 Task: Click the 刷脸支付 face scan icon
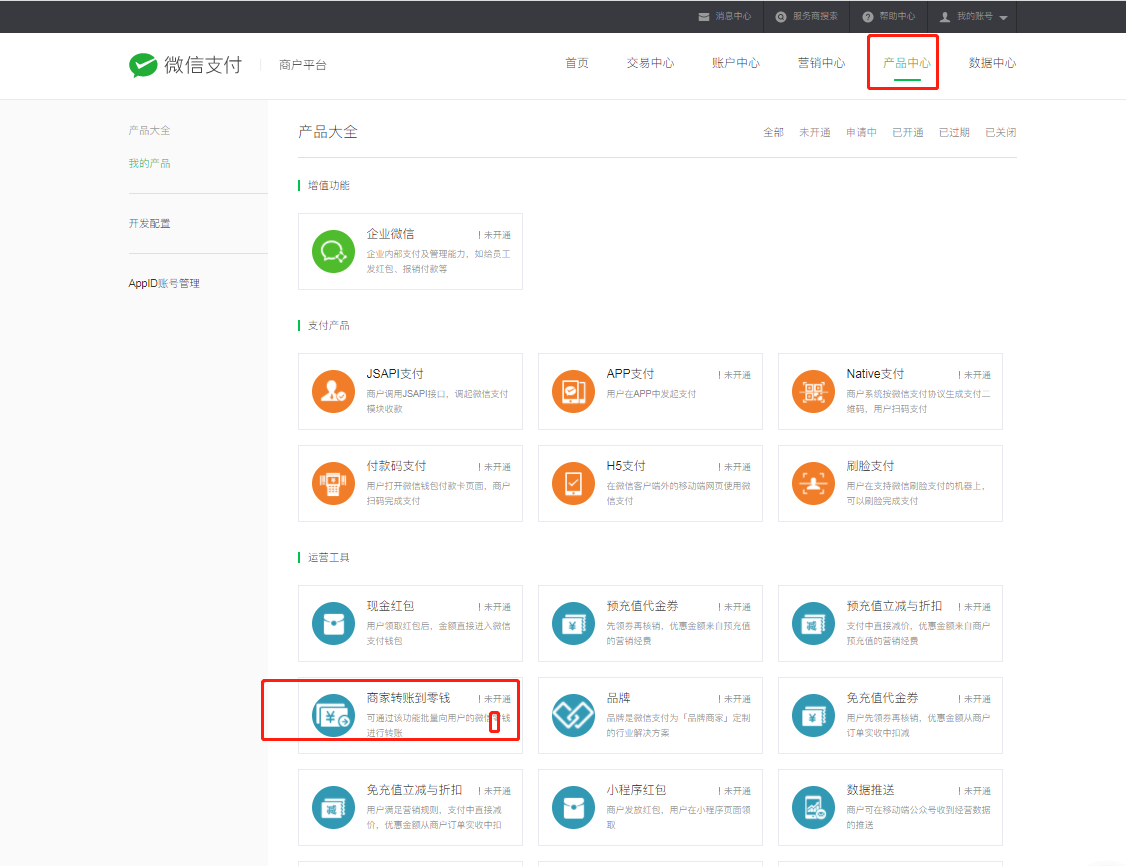coord(813,483)
